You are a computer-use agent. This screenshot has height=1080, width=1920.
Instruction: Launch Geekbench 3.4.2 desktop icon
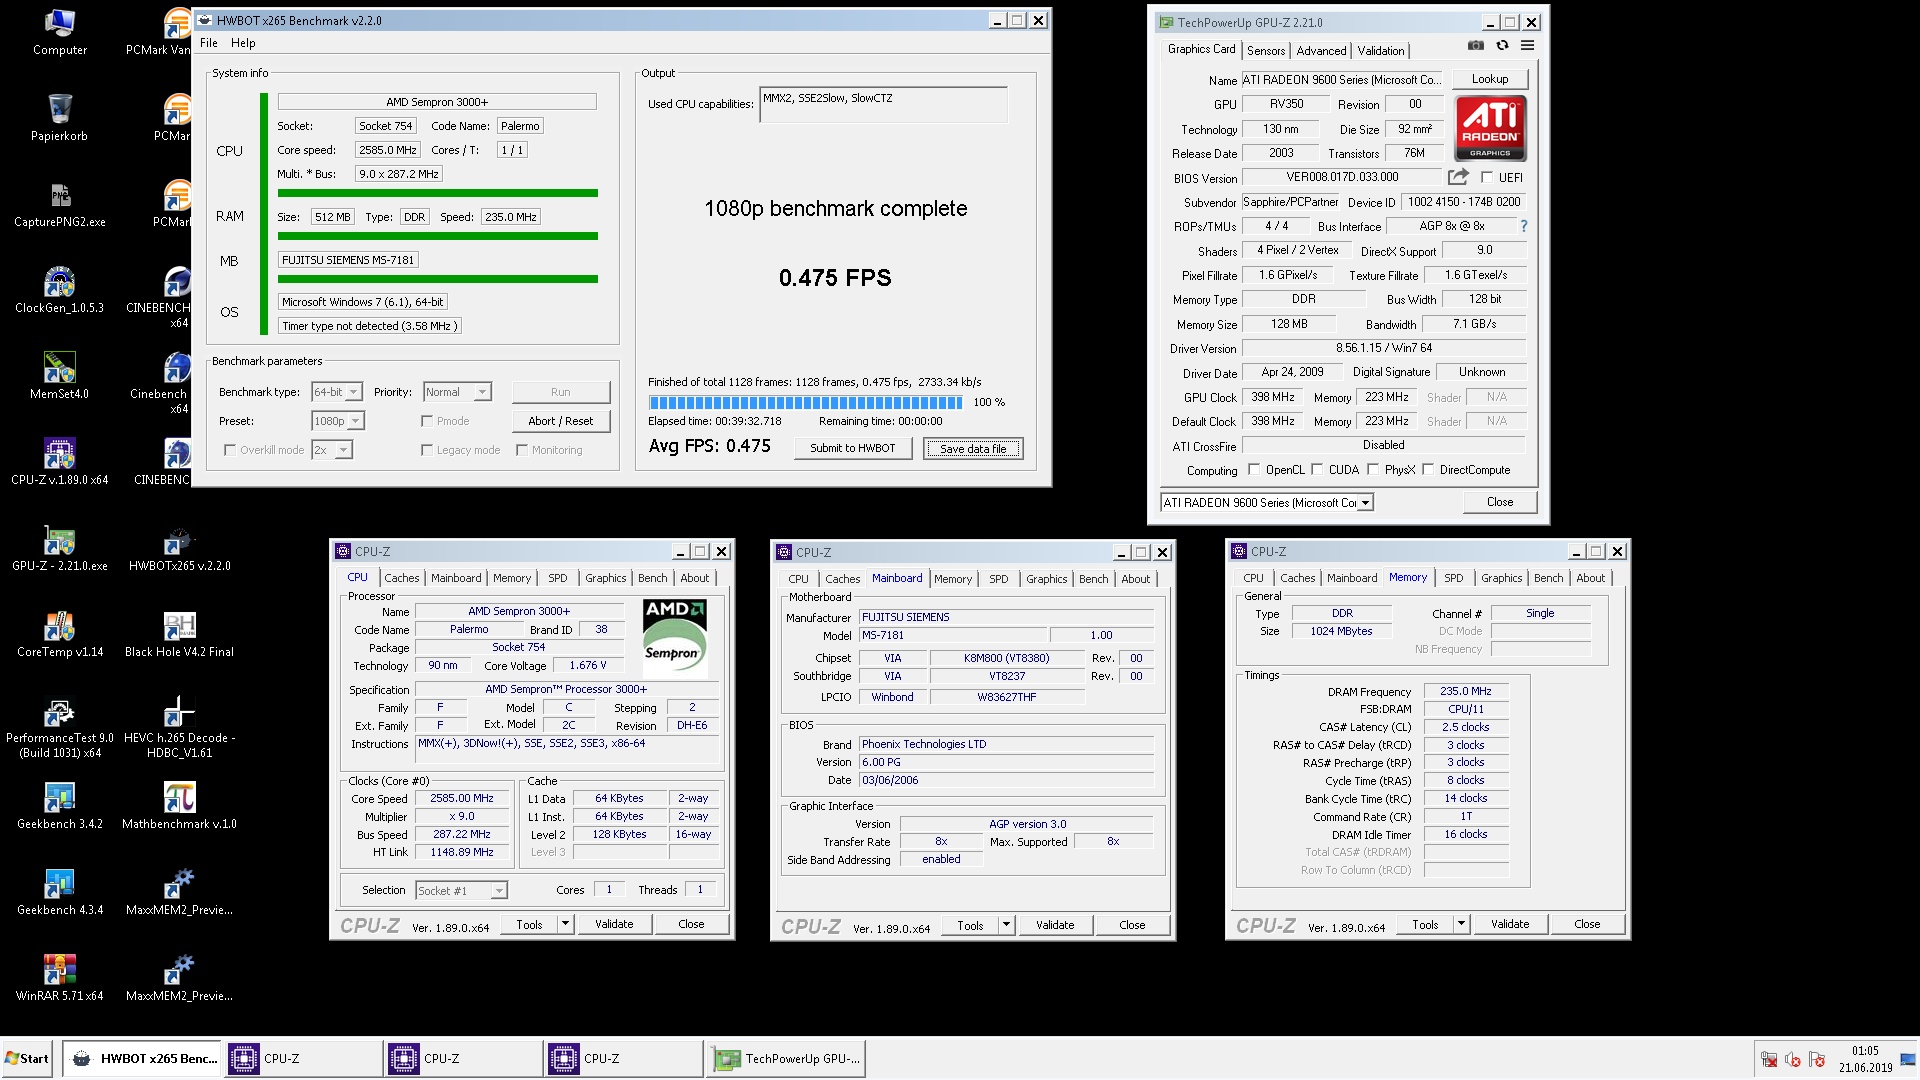click(x=59, y=806)
